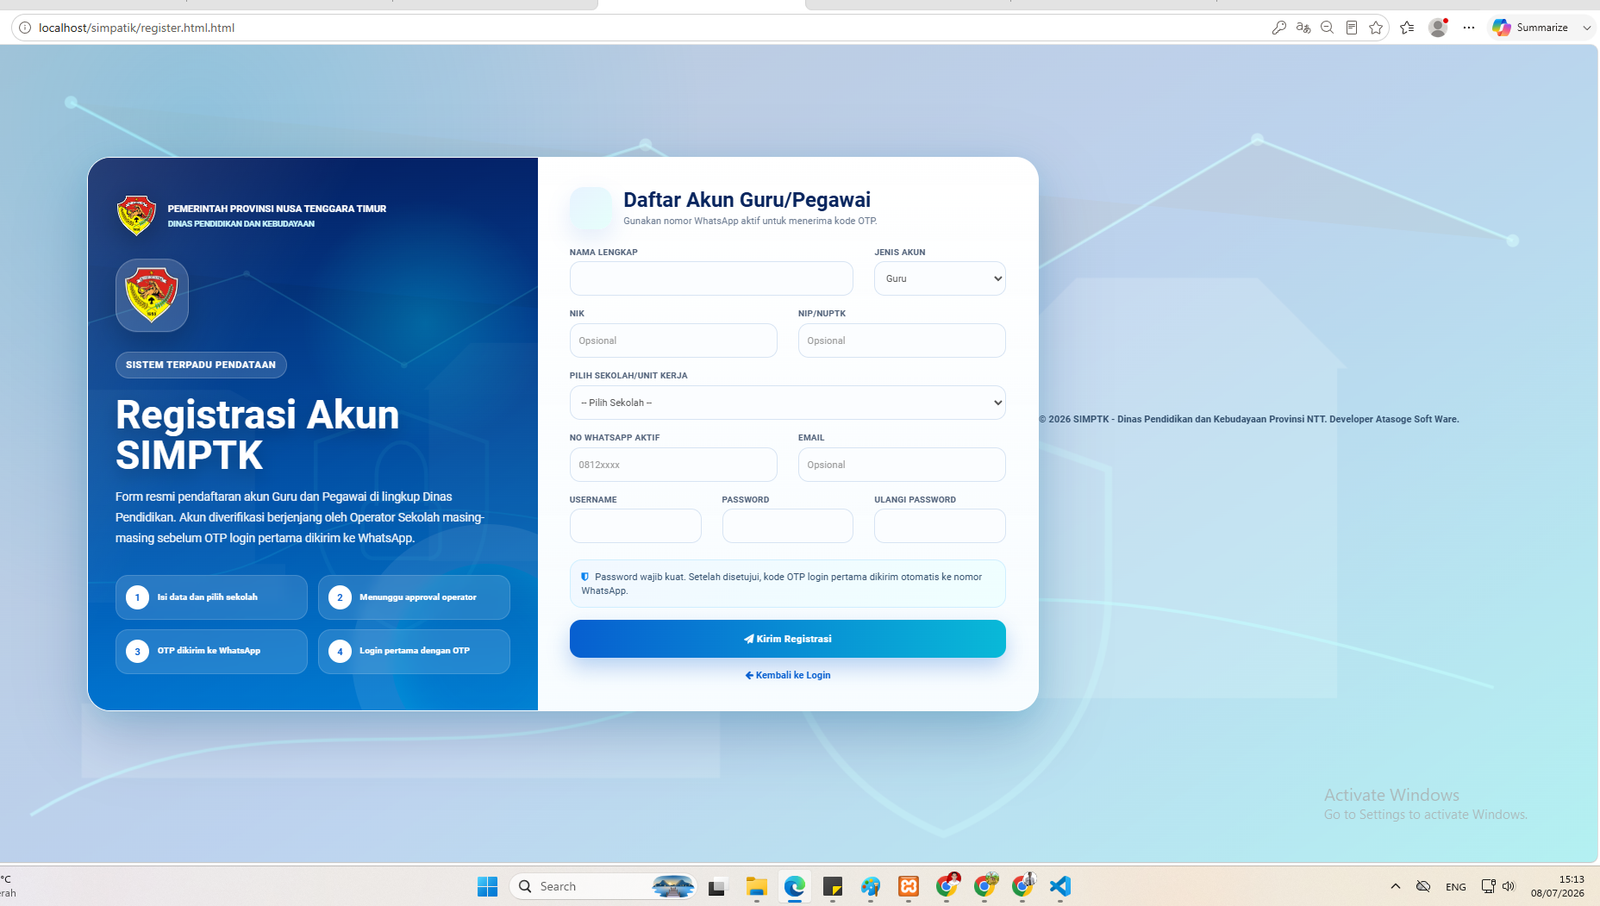Open immersive reader view icon
1600x906 pixels.
(1351, 28)
